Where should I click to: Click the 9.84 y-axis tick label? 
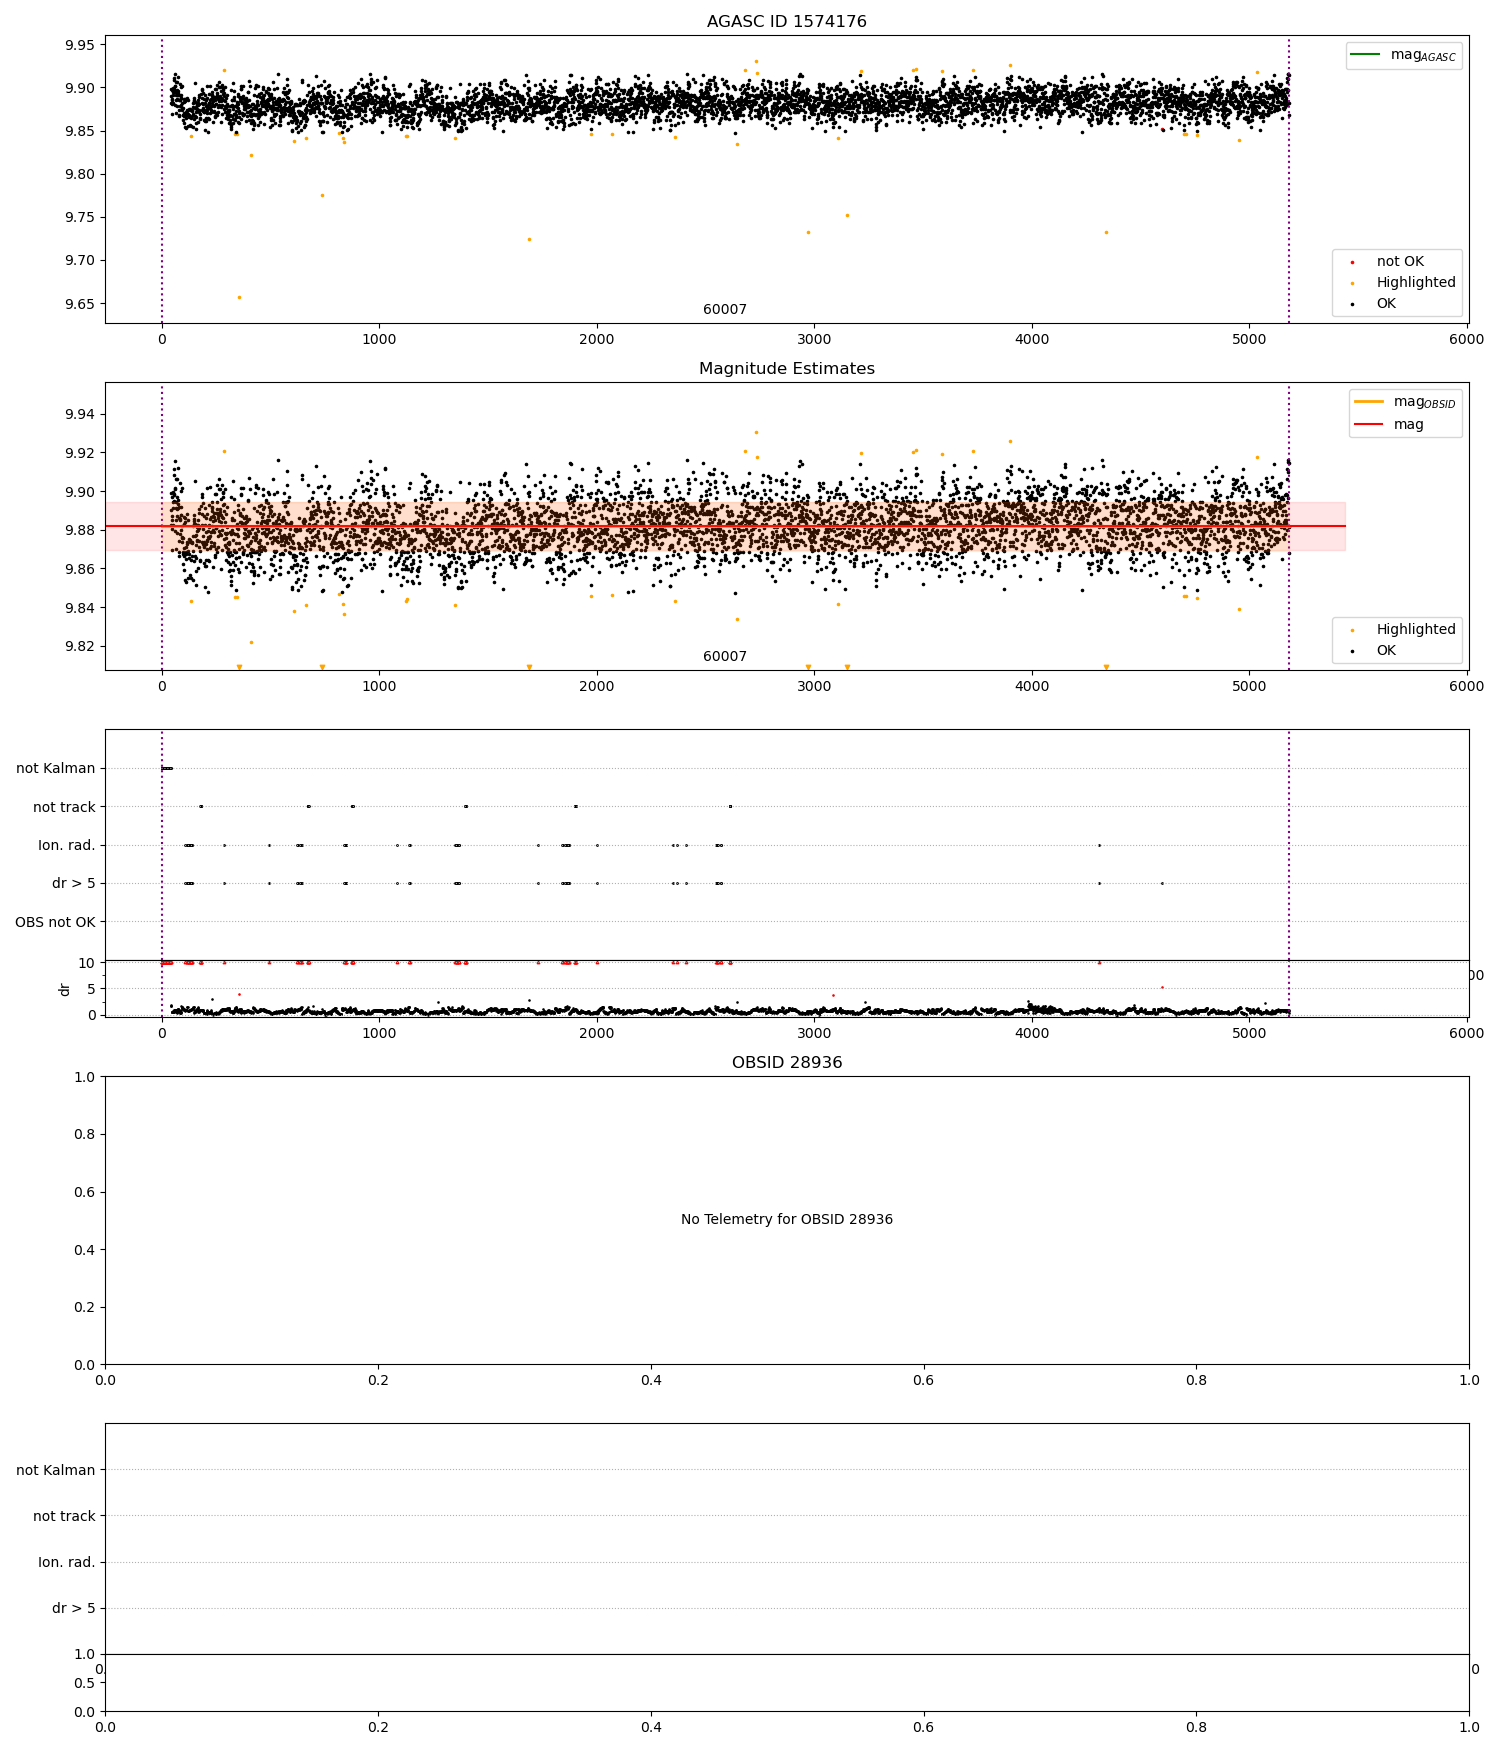pyautogui.click(x=80, y=608)
